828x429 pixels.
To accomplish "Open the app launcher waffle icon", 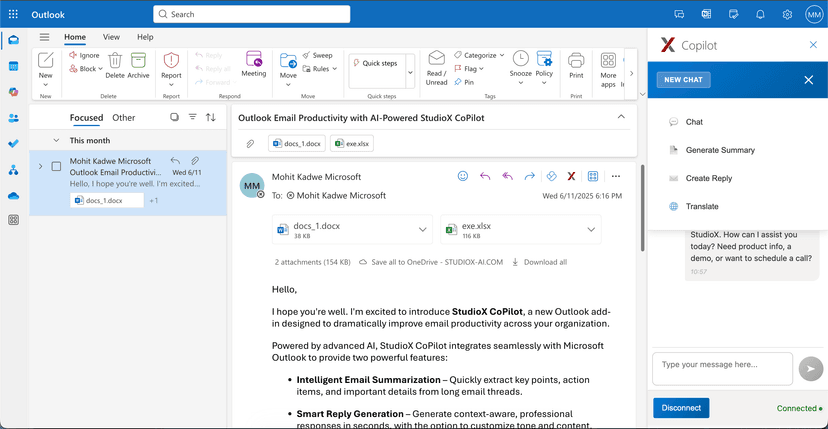I will (13, 14).
